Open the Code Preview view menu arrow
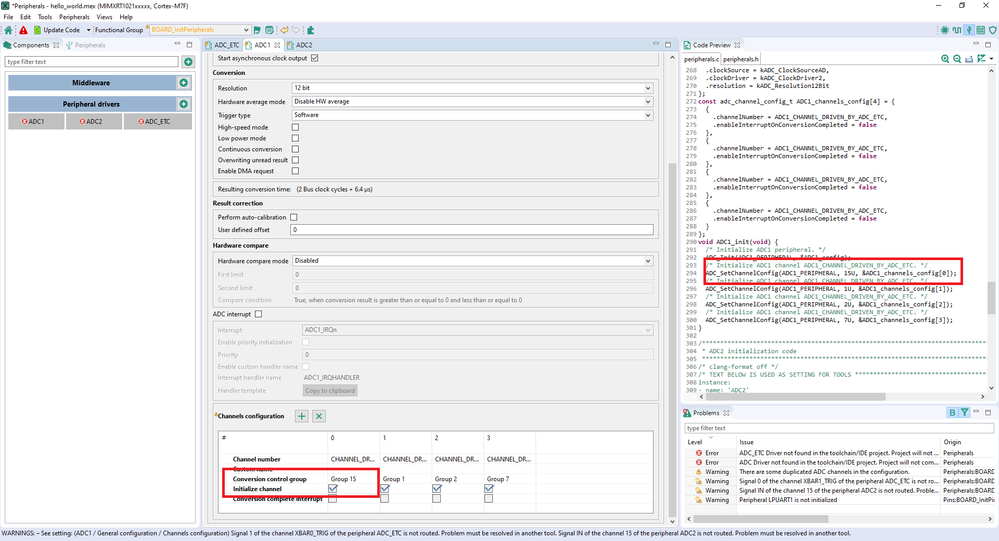This screenshot has height=541, width=999. click(991, 59)
